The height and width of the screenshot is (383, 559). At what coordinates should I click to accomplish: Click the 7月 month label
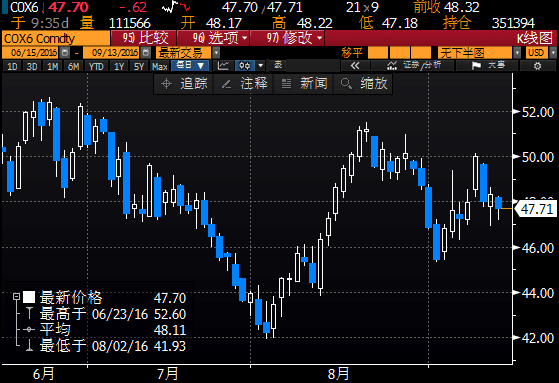click(168, 374)
